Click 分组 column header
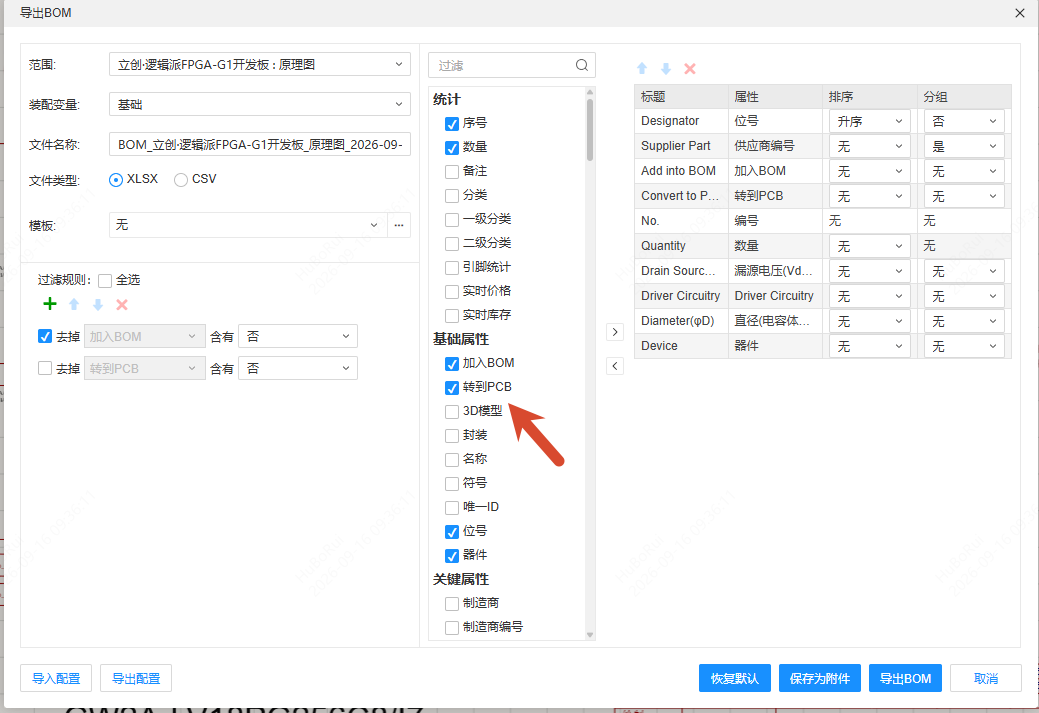The image size is (1039, 713). coord(964,97)
